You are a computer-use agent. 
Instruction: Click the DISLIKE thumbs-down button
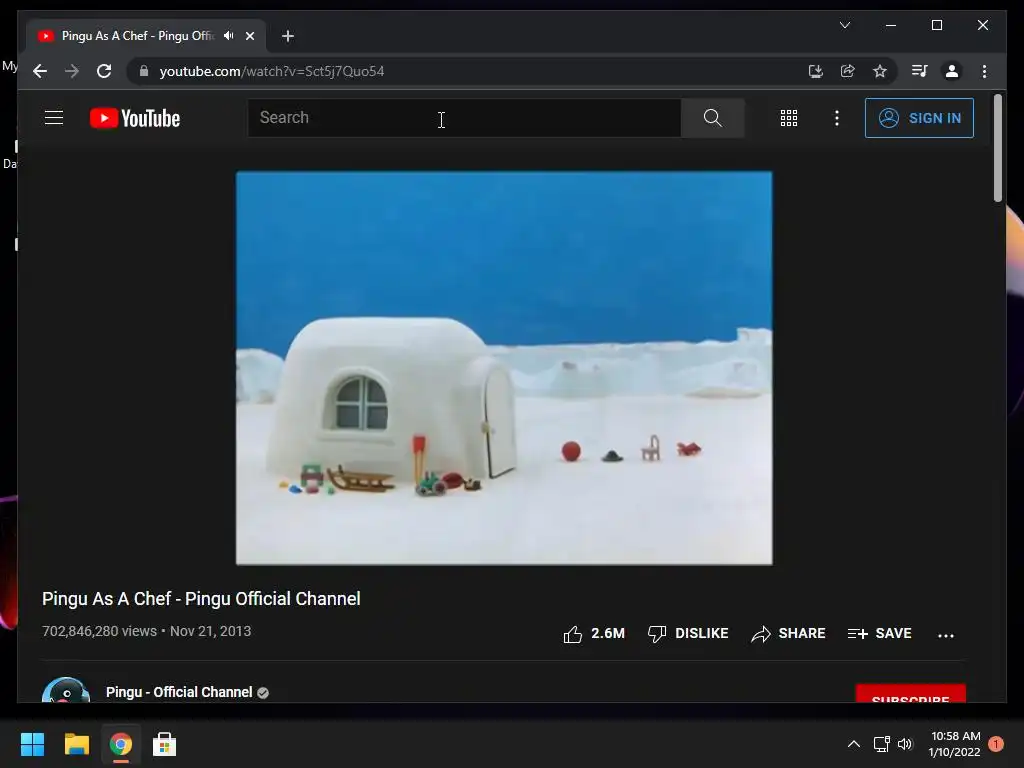click(688, 633)
